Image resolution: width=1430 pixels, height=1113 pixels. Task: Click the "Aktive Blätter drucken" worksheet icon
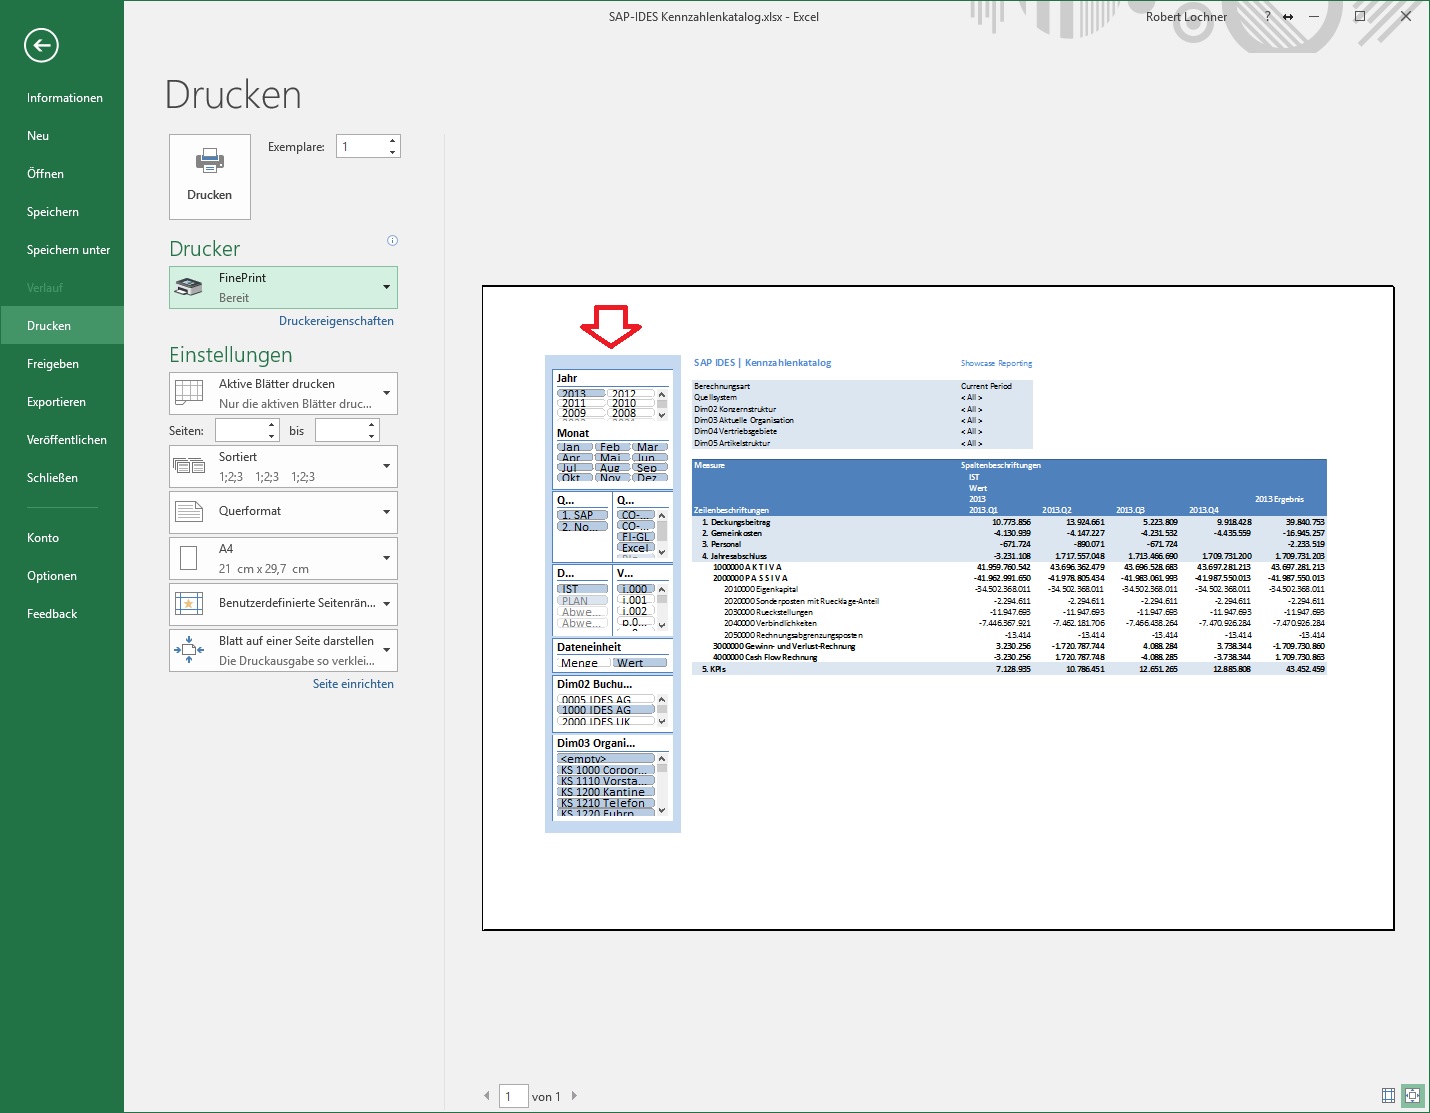189,390
